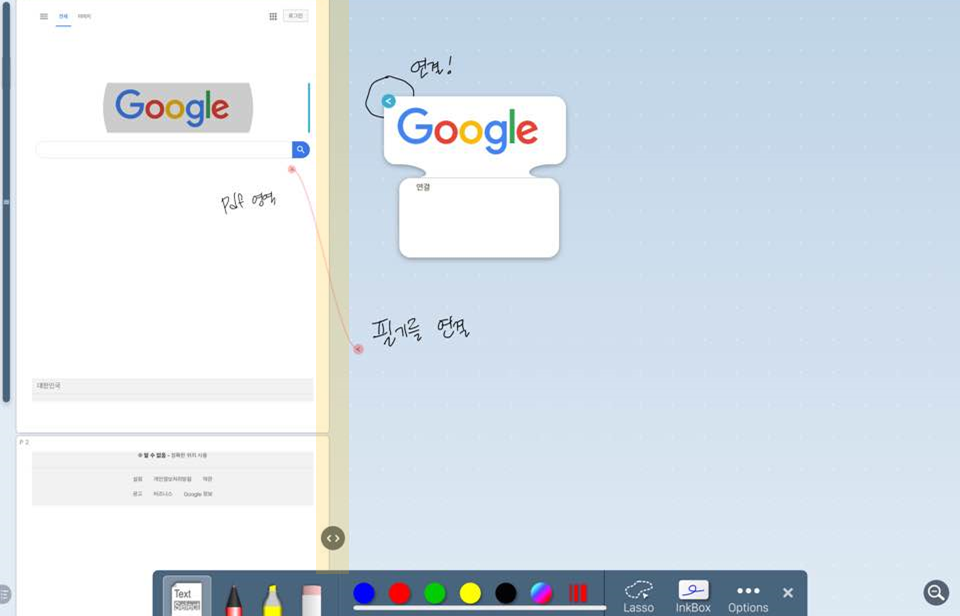Pick the blue color swatch
Screen dimensions: 960x616
click(x=364, y=593)
